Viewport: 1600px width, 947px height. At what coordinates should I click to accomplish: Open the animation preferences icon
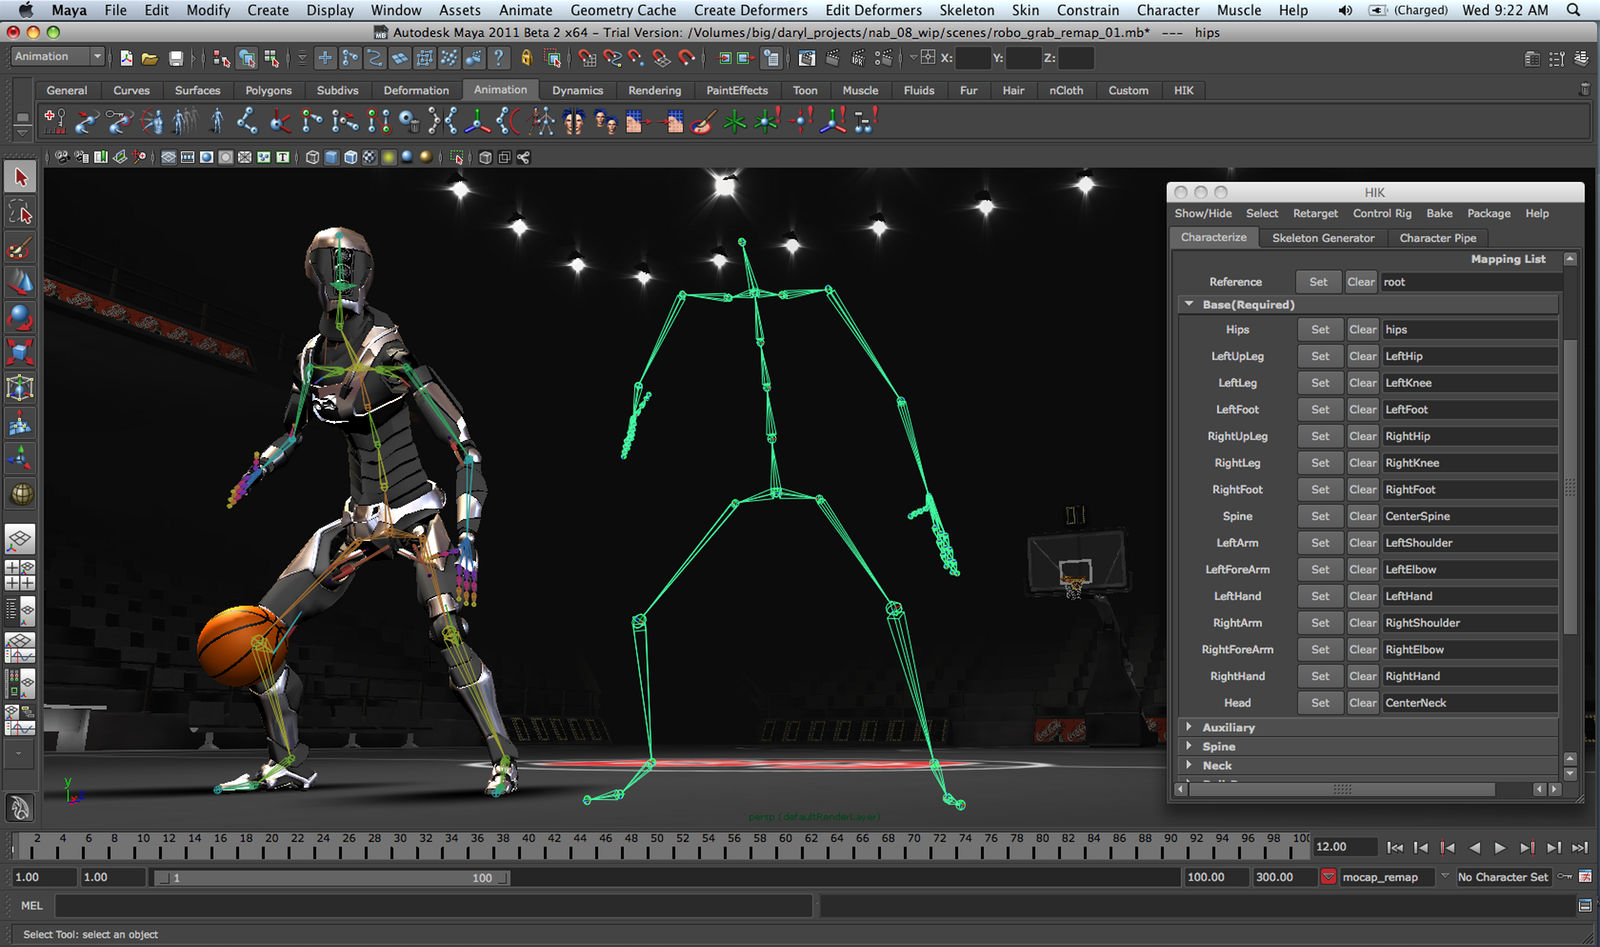[x=1585, y=877]
